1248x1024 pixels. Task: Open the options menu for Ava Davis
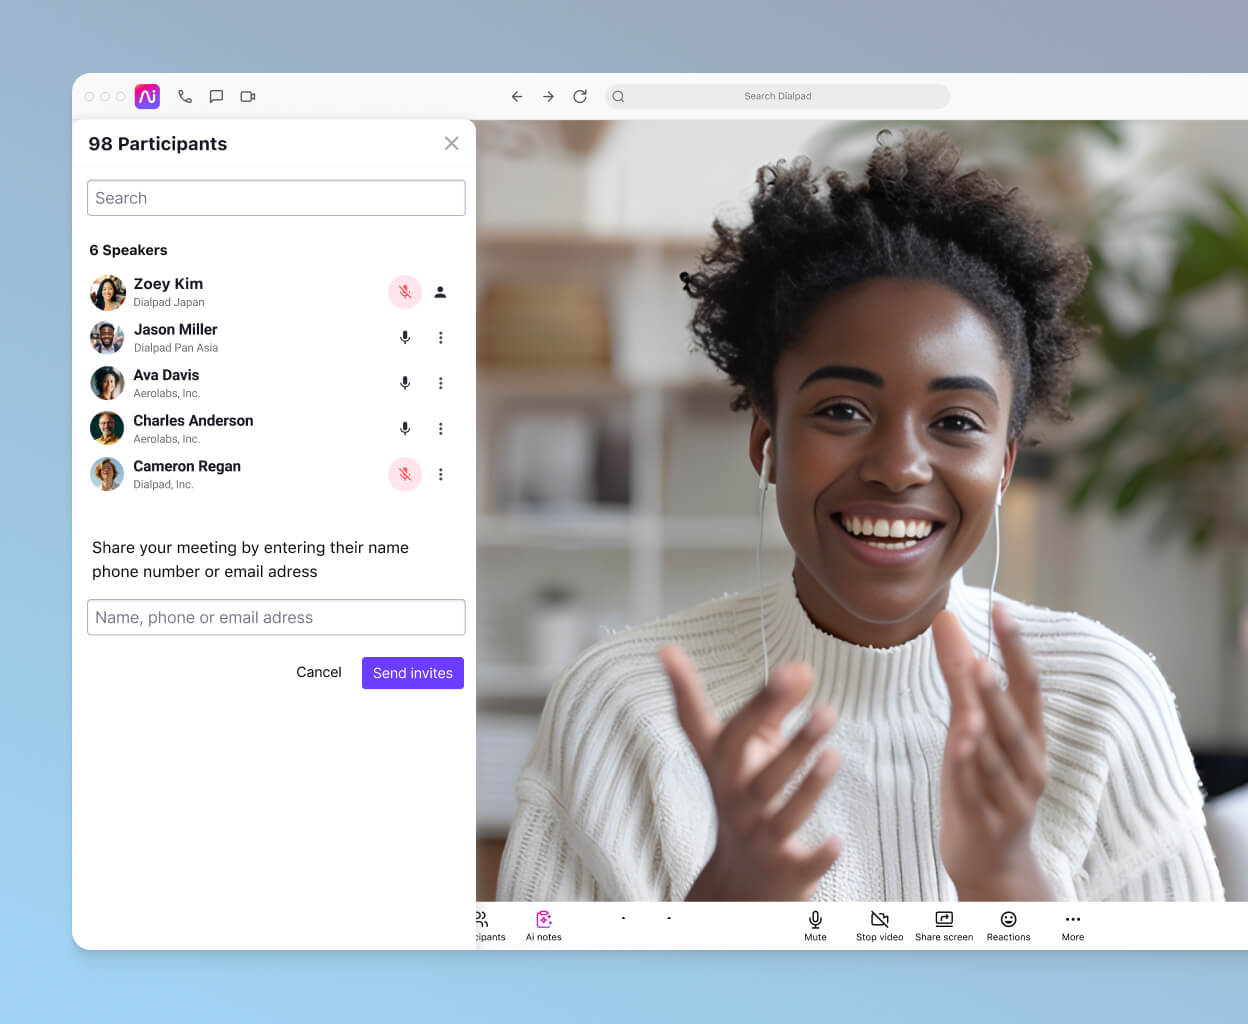[440, 383]
